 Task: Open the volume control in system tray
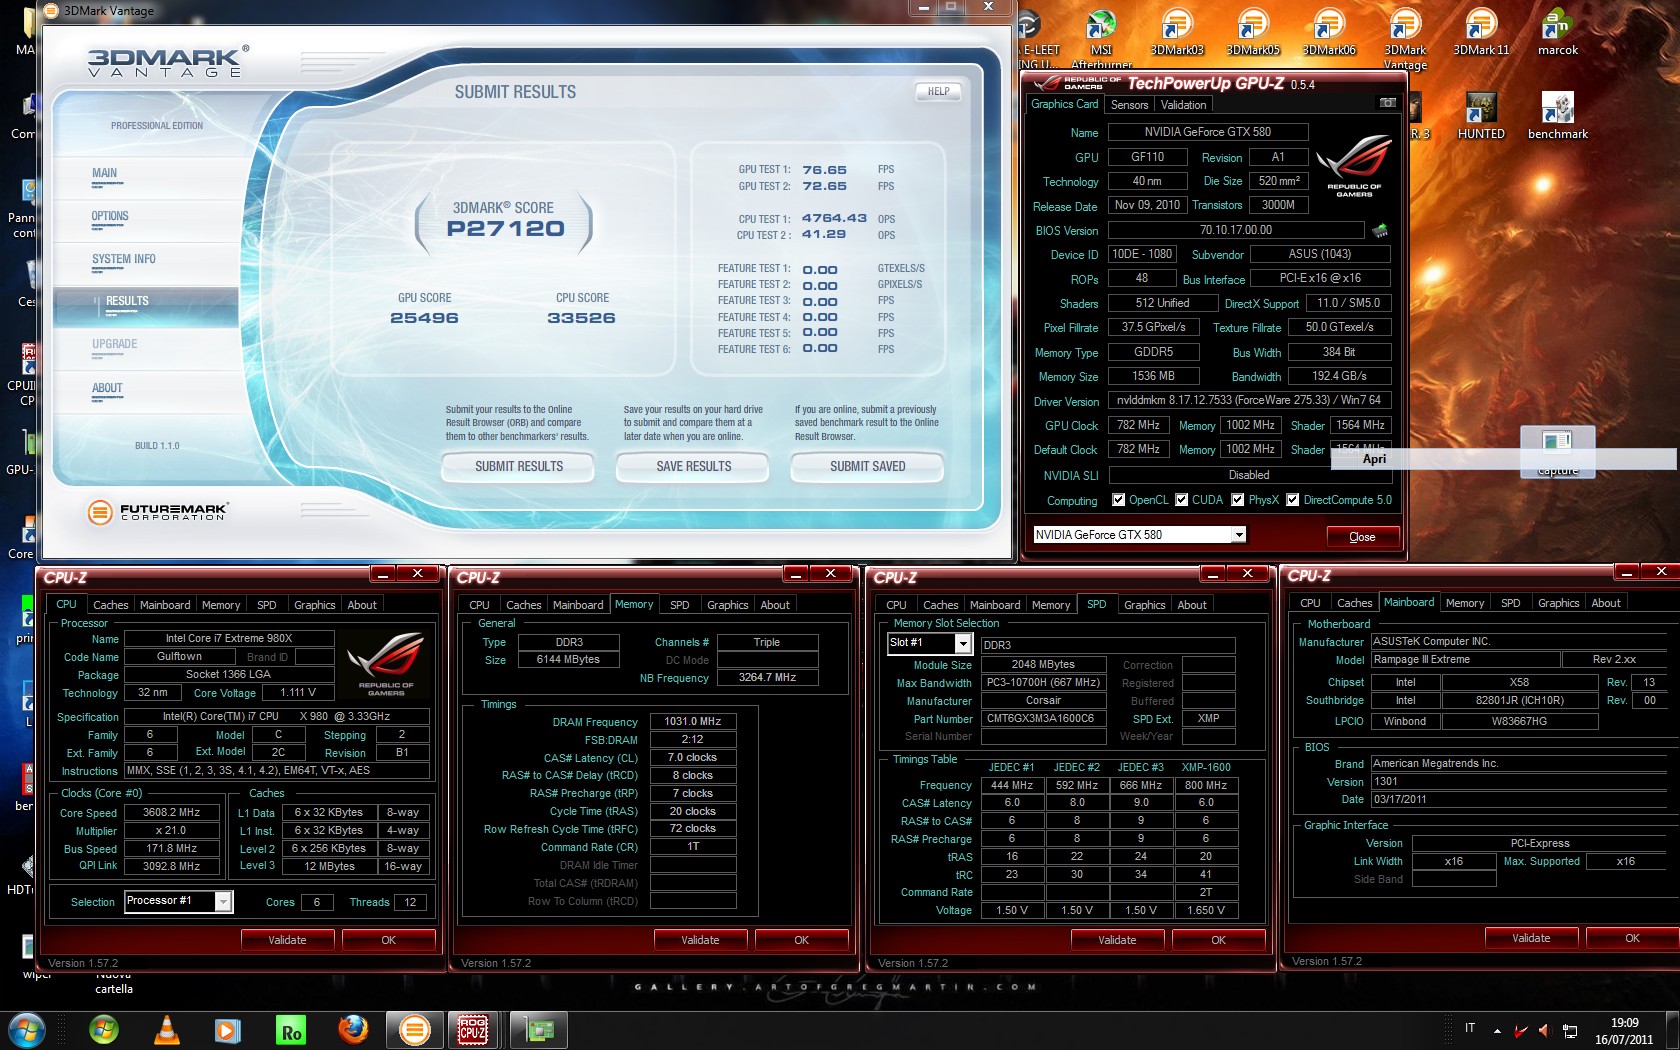pyautogui.click(x=1544, y=1030)
